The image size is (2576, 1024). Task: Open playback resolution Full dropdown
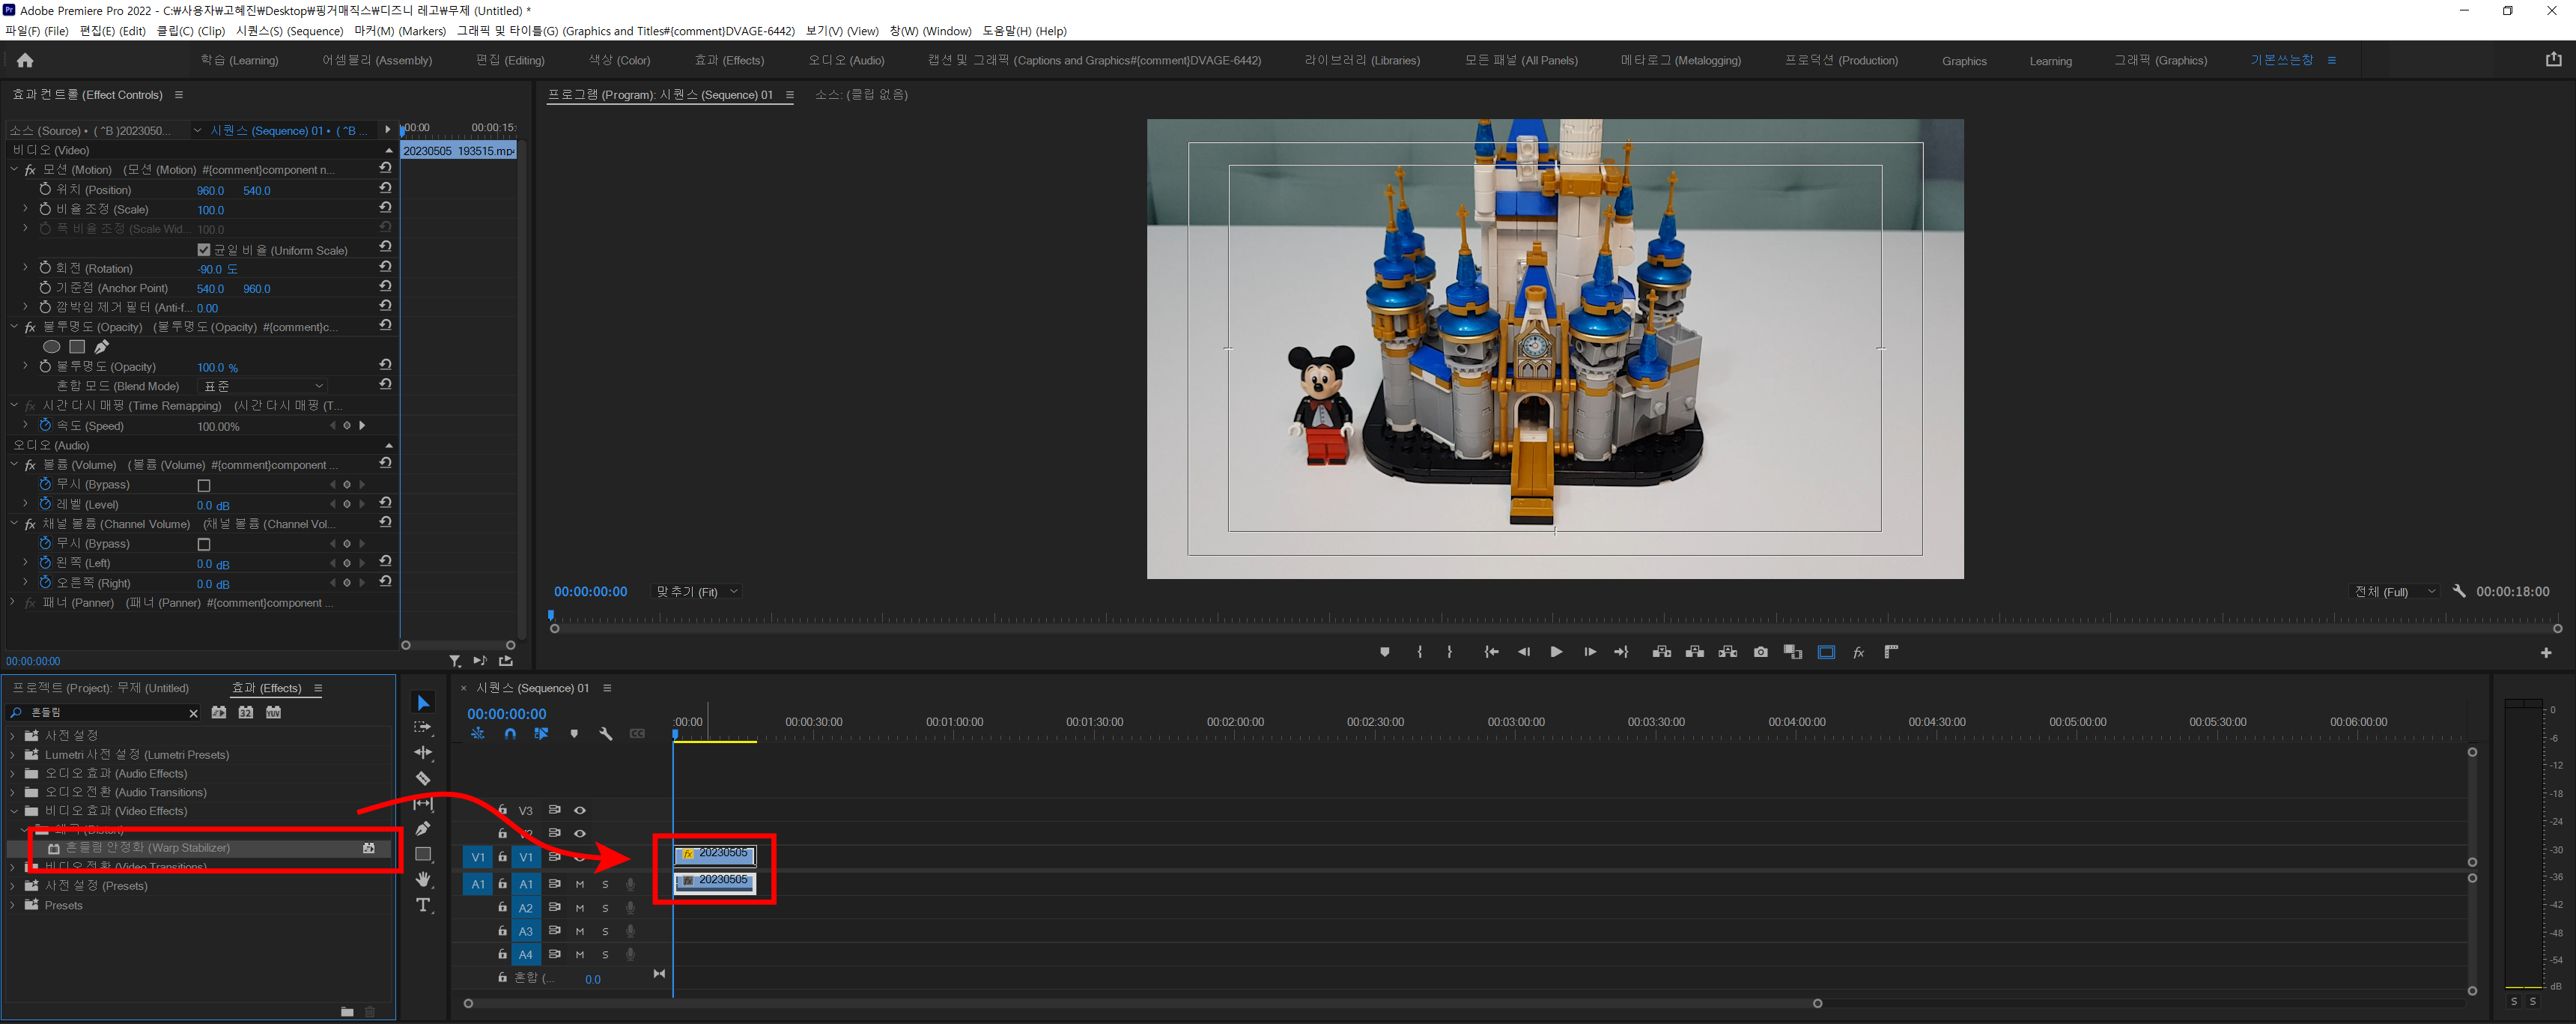pyautogui.click(x=2395, y=591)
